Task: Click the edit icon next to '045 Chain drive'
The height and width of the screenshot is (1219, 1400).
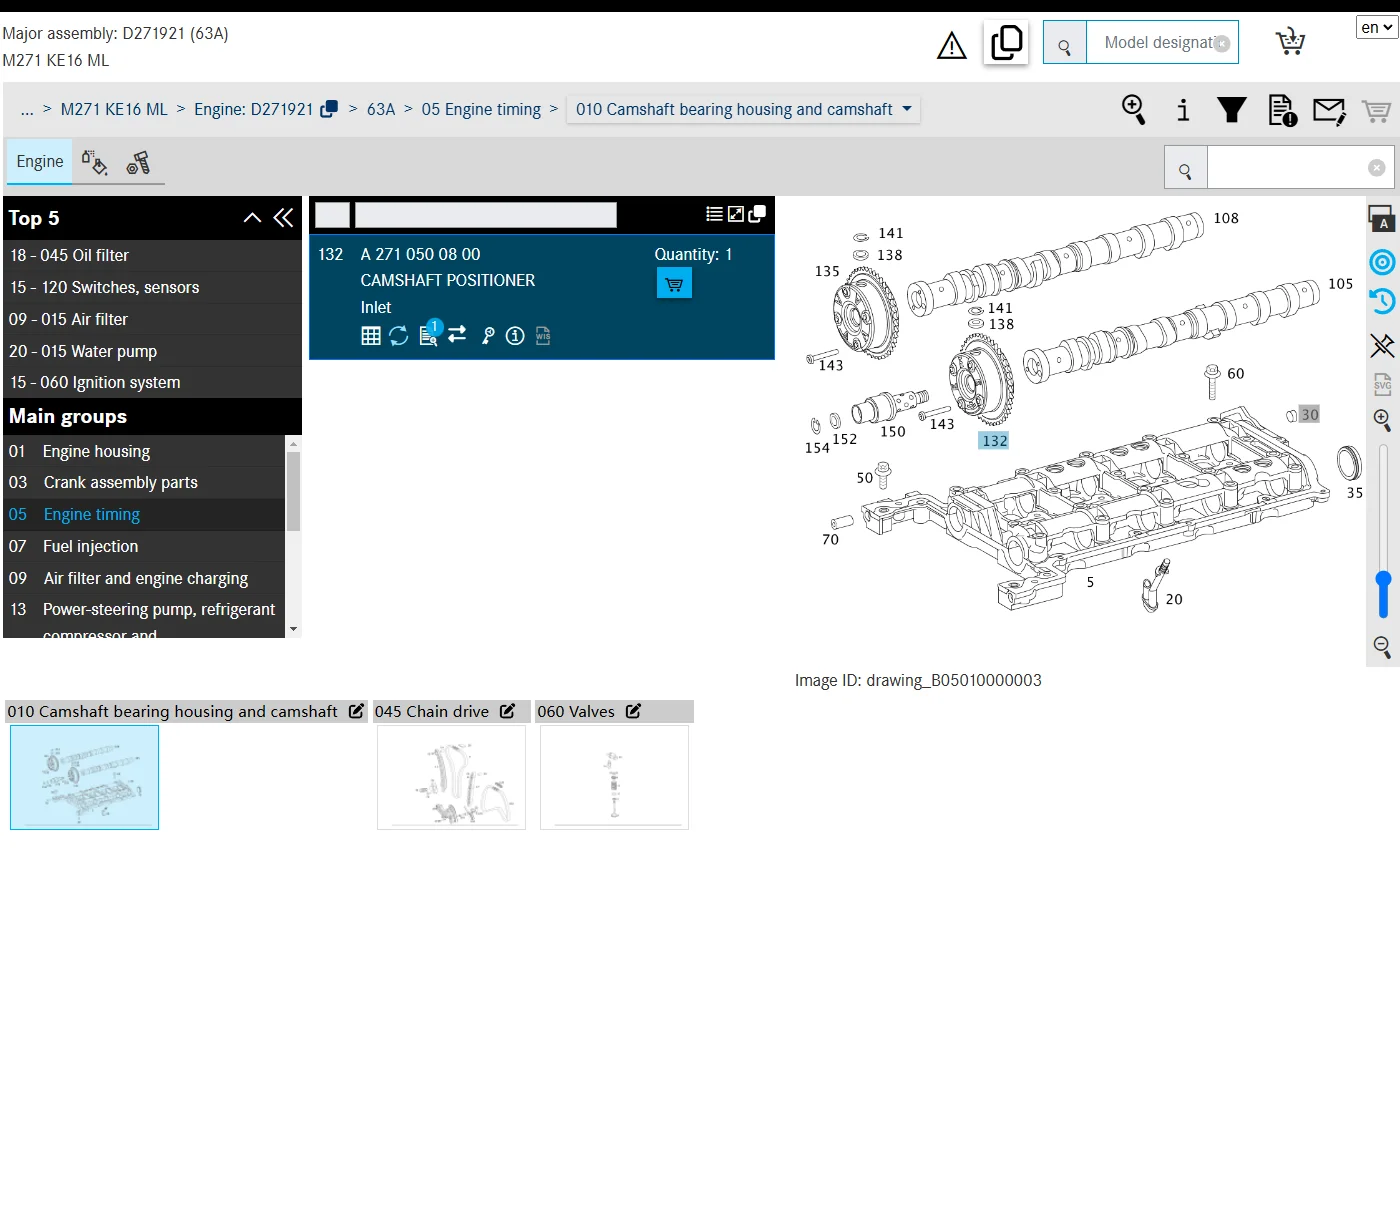Action: pyautogui.click(x=508, y=711)
